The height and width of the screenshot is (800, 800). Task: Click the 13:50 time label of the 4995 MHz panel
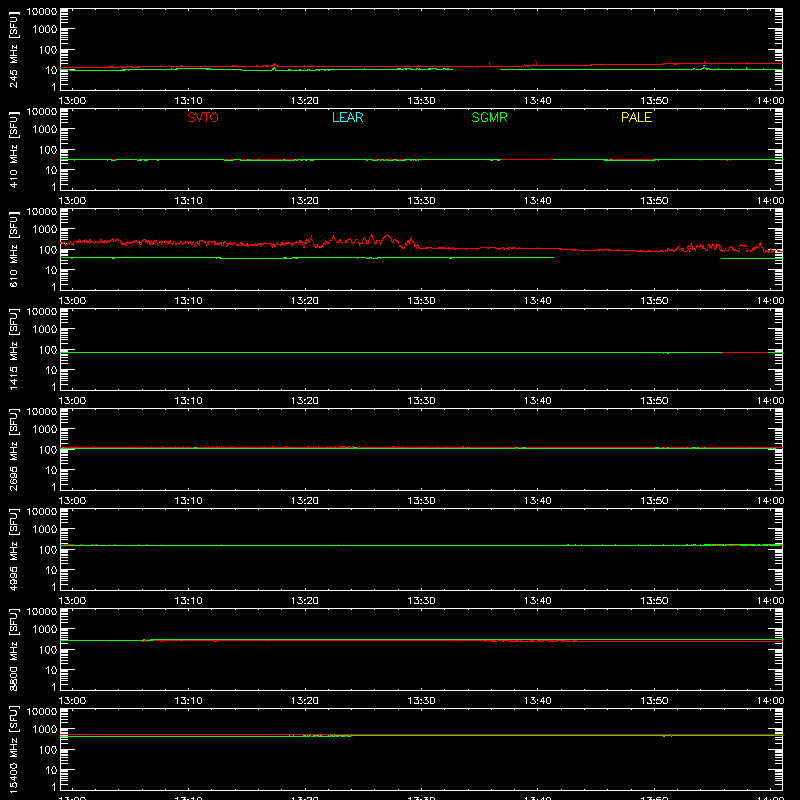pyautogui.click(x=654, y=601)
